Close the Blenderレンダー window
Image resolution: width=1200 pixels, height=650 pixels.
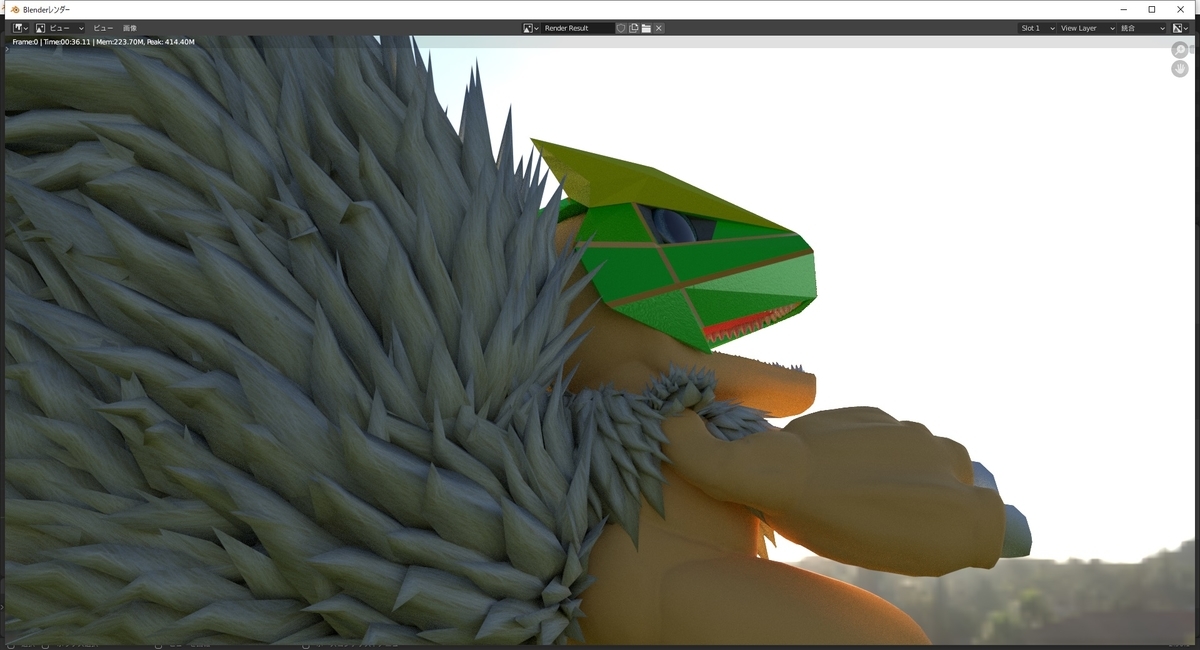(x=1181, y=9)
